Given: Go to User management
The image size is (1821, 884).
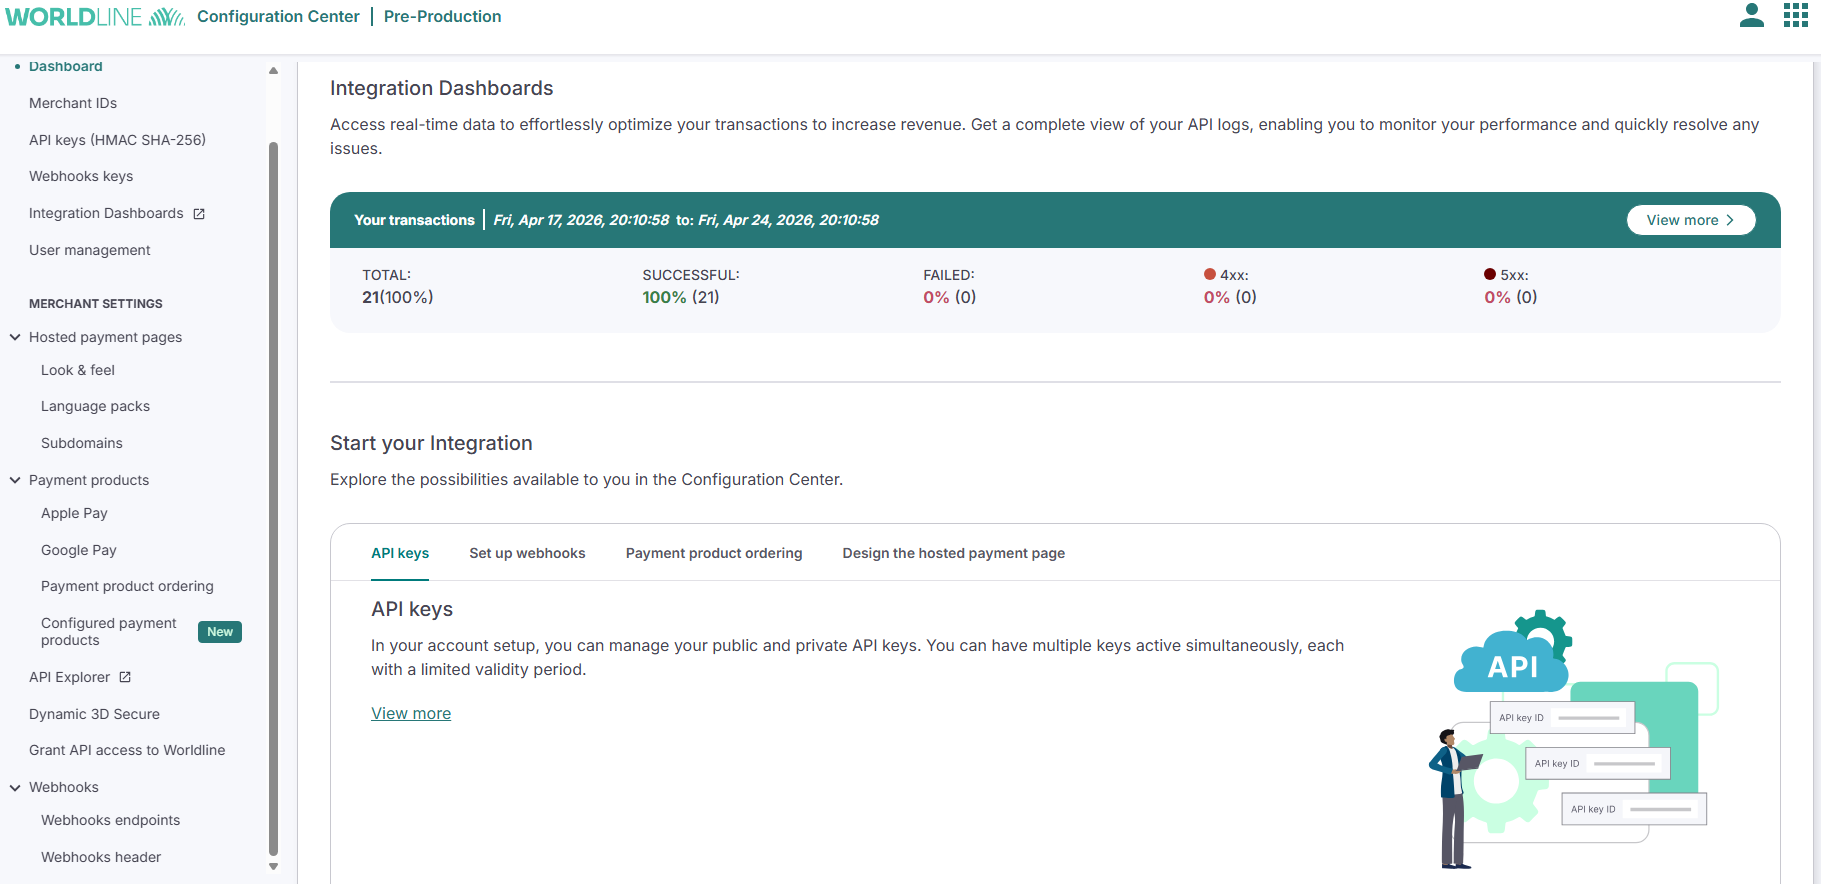Looking at the screenshot, I should 89,250.
